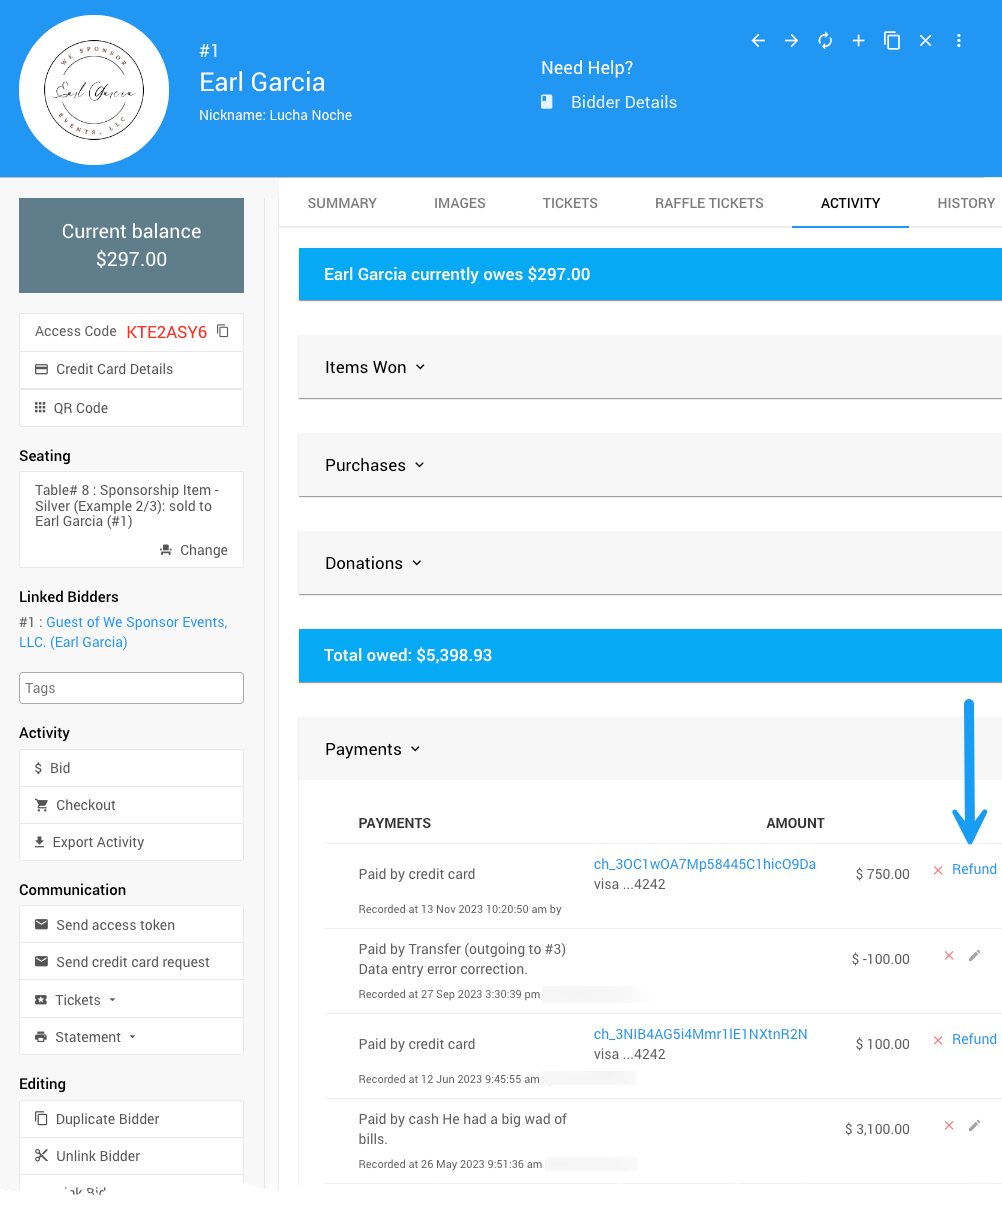Click into the Tags input field
The image size is (1002, 1219).
coord(131,688)
